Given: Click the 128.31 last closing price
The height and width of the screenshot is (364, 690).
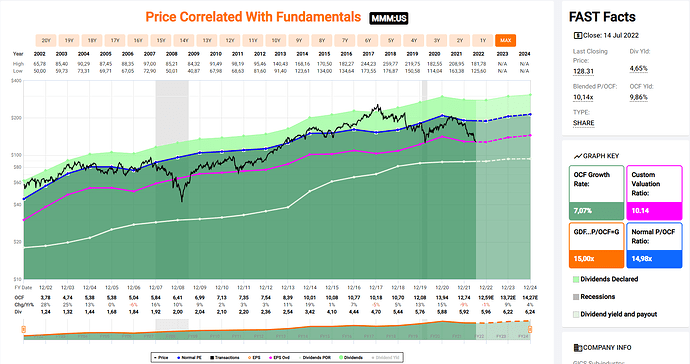Looking at the screenshot, I should pyautogui.click(x=583, y=71).
